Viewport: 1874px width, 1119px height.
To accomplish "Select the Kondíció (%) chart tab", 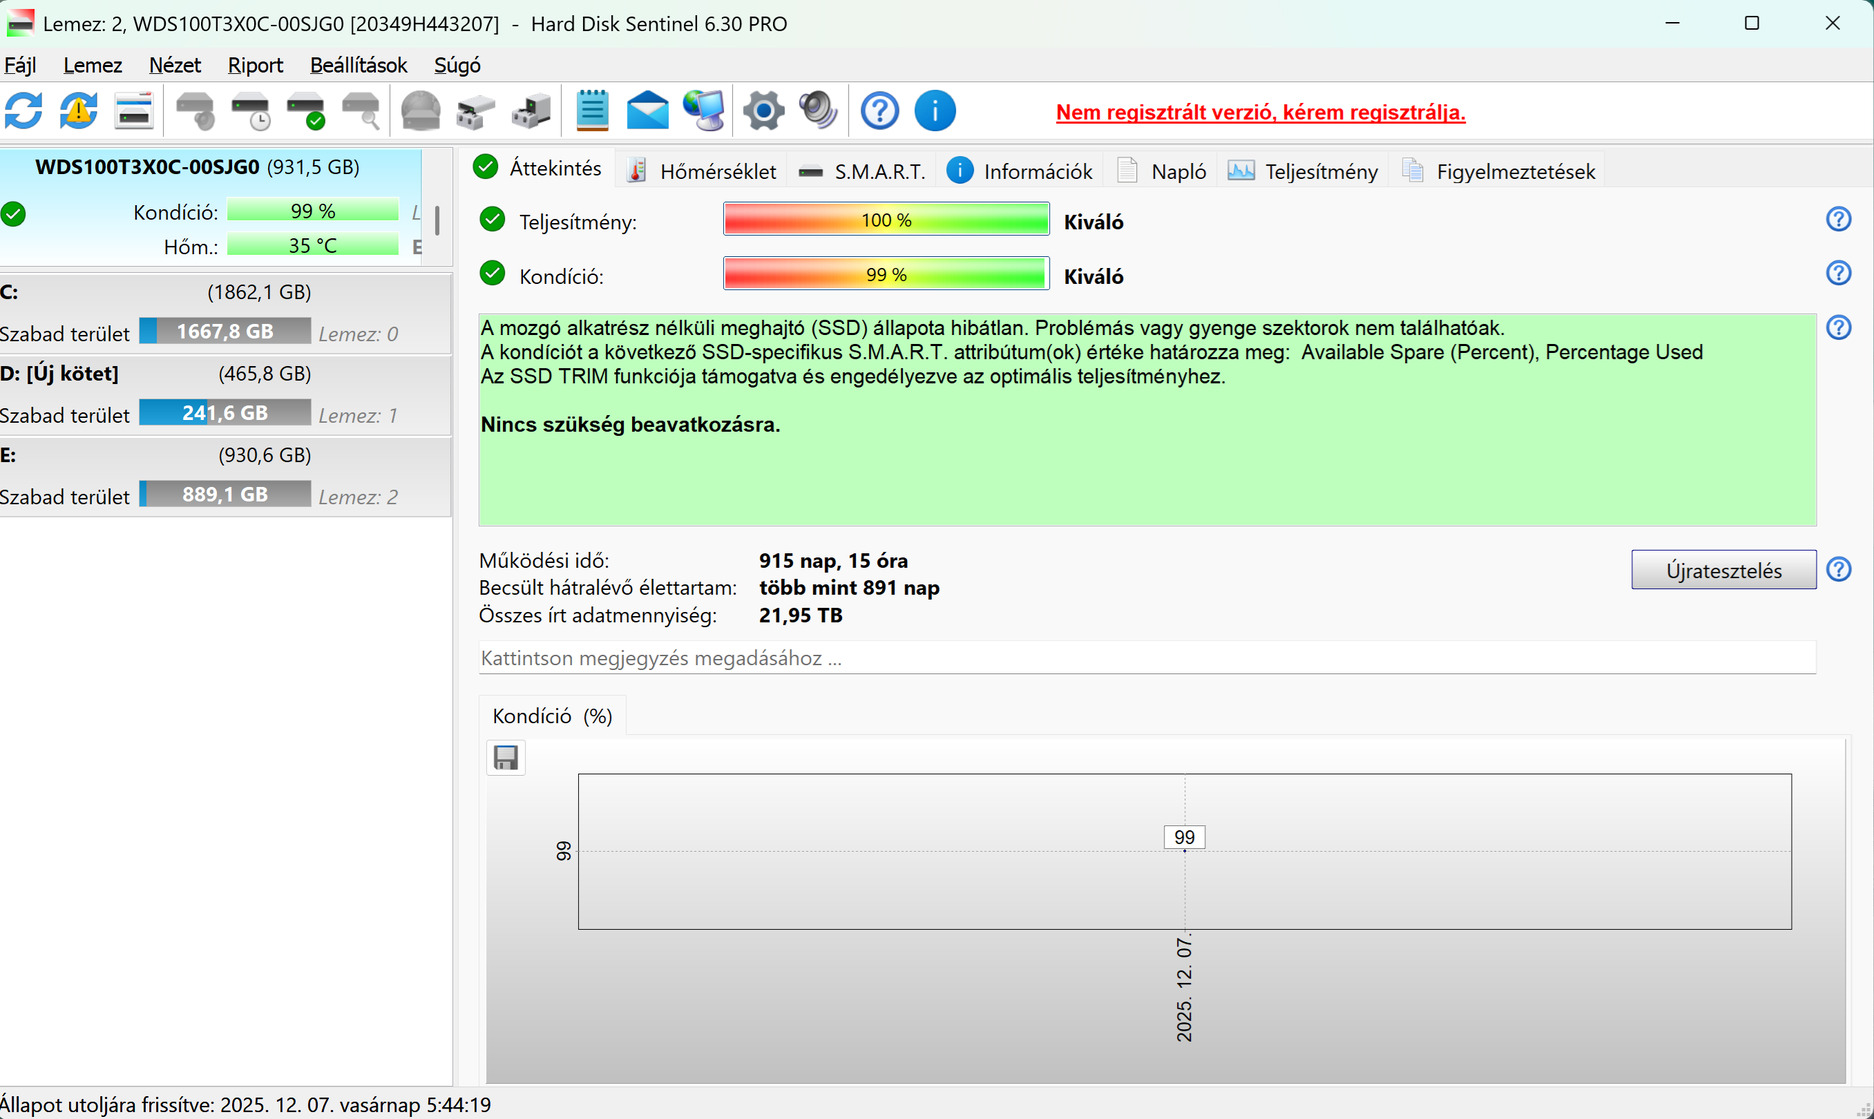I will click(552, 716).
